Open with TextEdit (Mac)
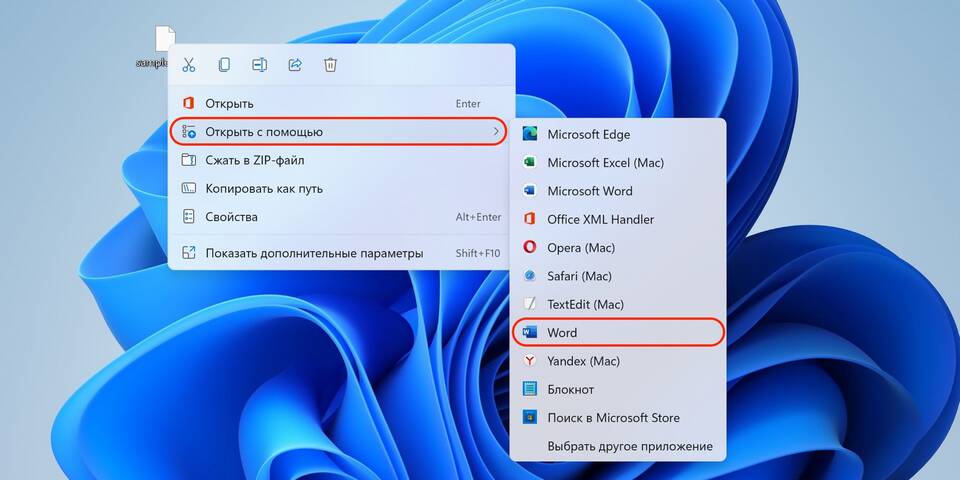 [618, 304]
